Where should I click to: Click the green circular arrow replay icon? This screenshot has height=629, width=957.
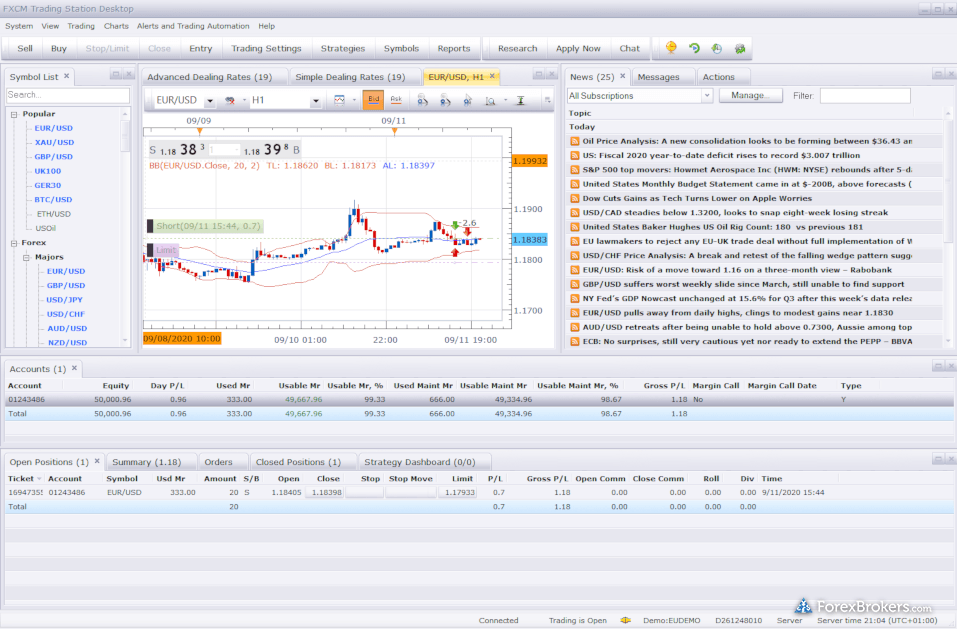coord(694,48)
